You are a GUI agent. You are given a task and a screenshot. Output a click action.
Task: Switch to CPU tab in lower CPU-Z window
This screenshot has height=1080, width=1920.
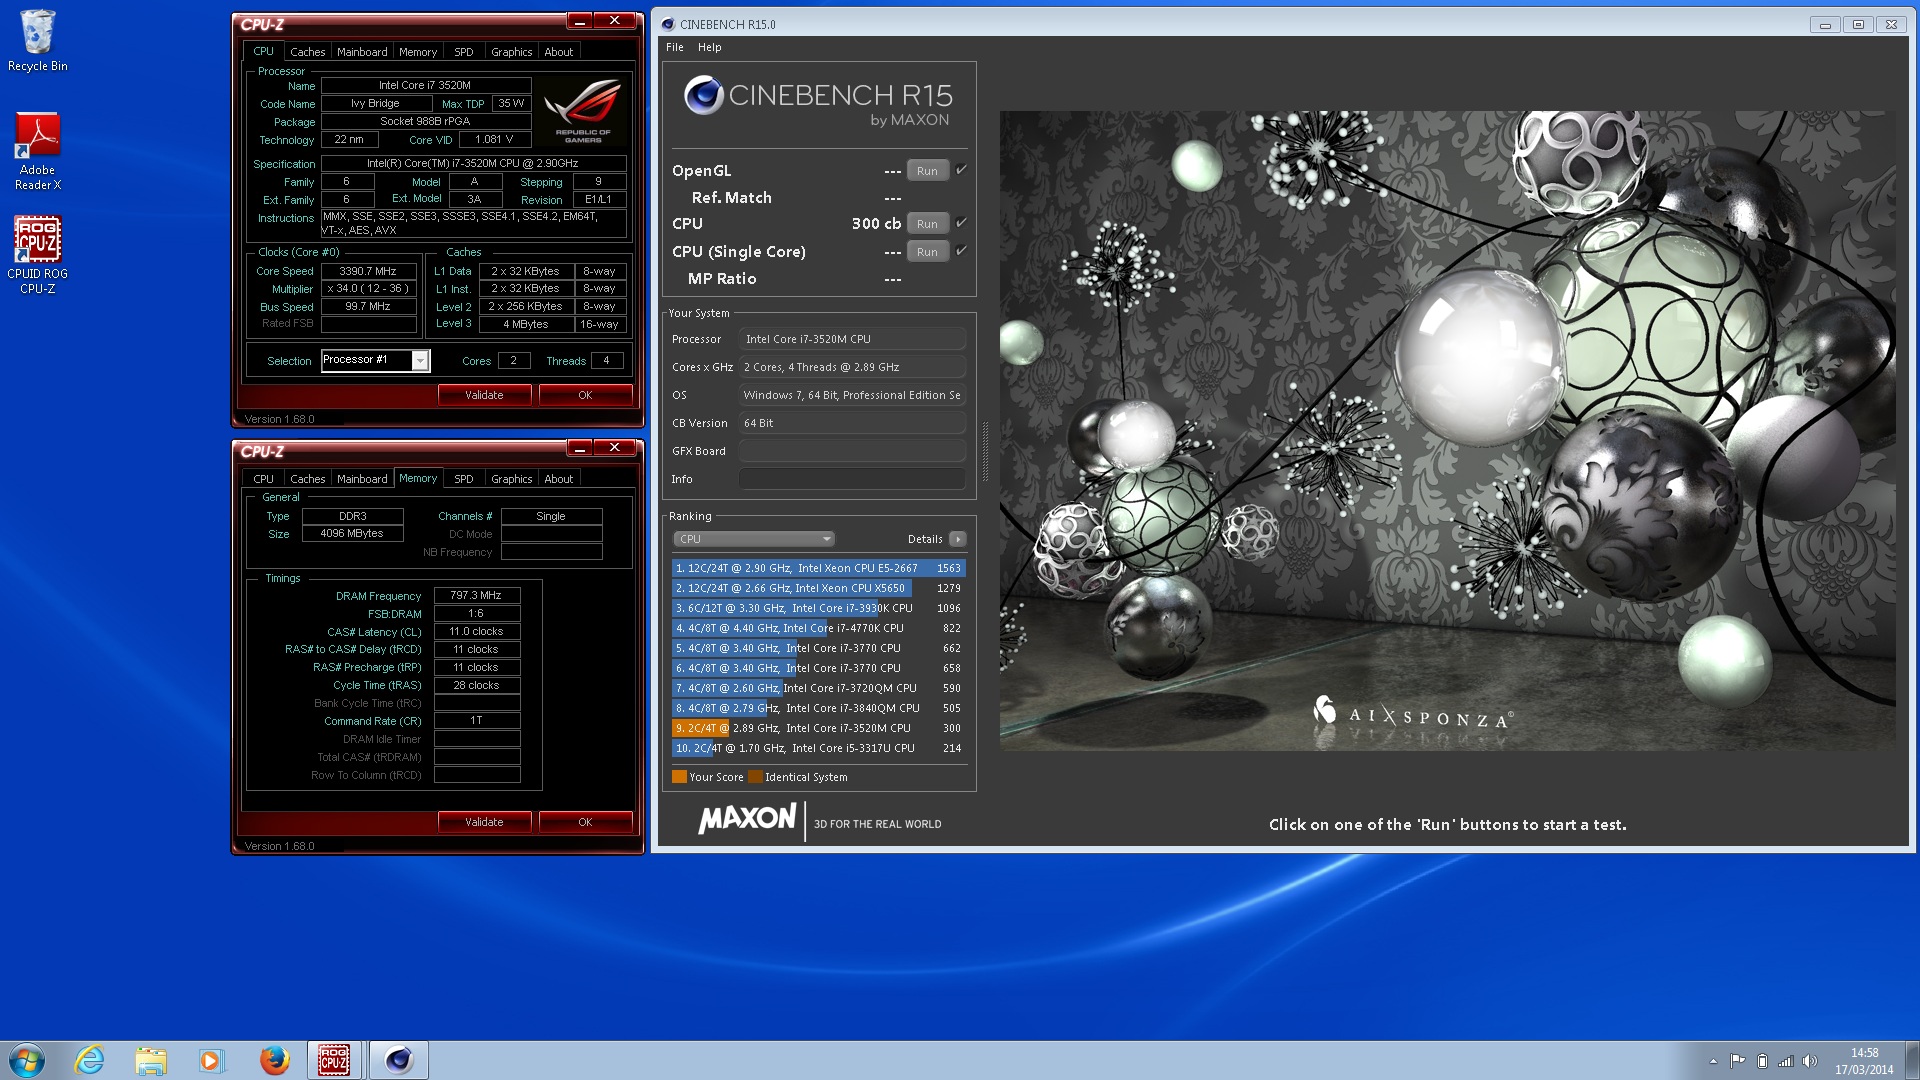[263, 479]
